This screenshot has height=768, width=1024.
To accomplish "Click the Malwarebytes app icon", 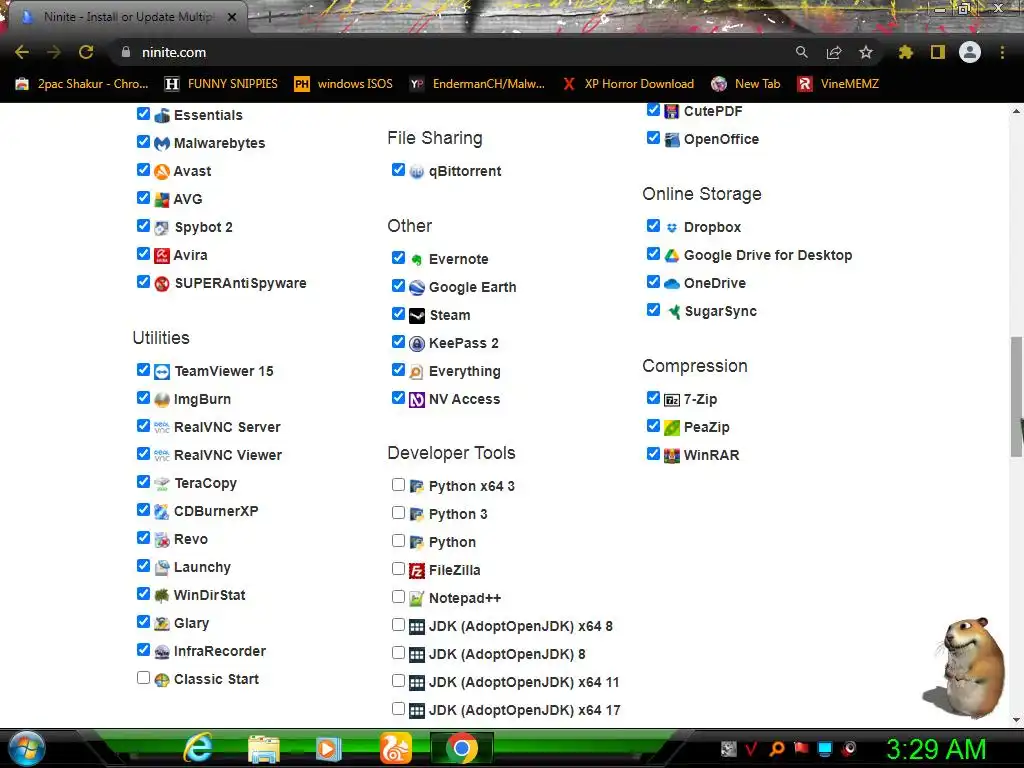I will point(161,143).
